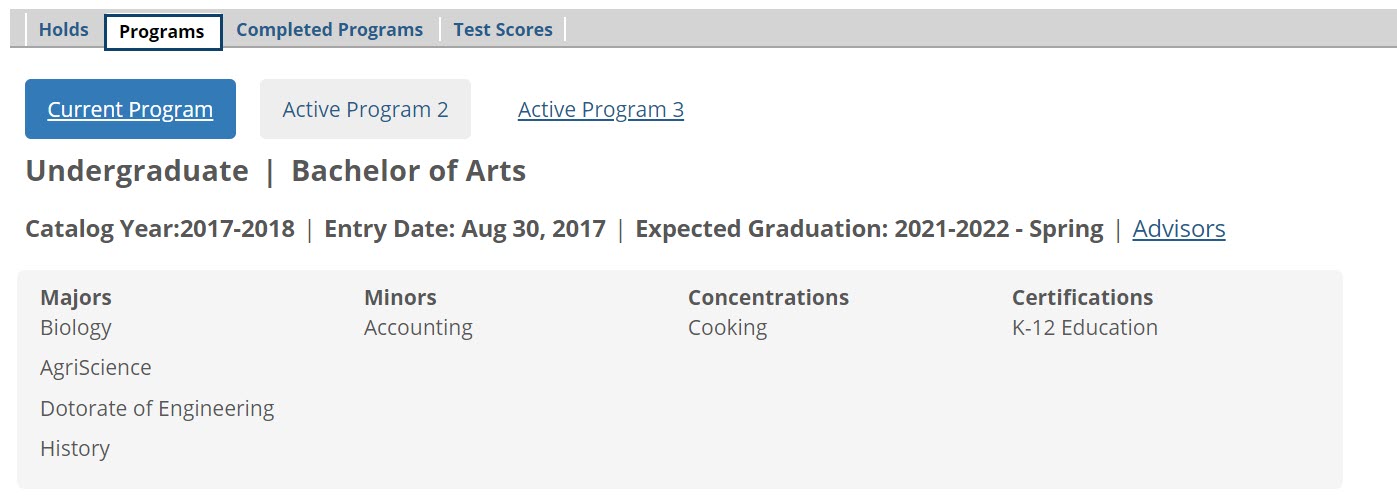Click the Accounting minor entry
This screenshot has width=1397, height=496.
(x=418, y=328)
